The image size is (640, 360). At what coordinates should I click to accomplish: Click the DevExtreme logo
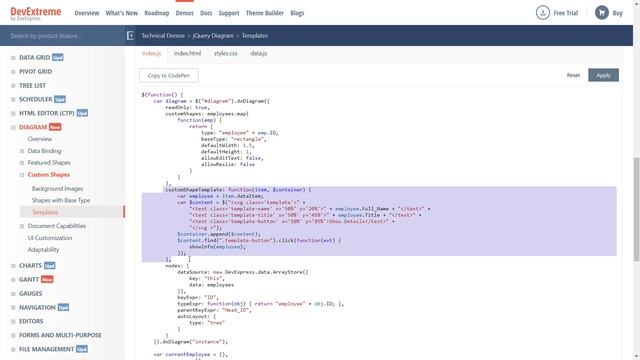coord(36,13)
